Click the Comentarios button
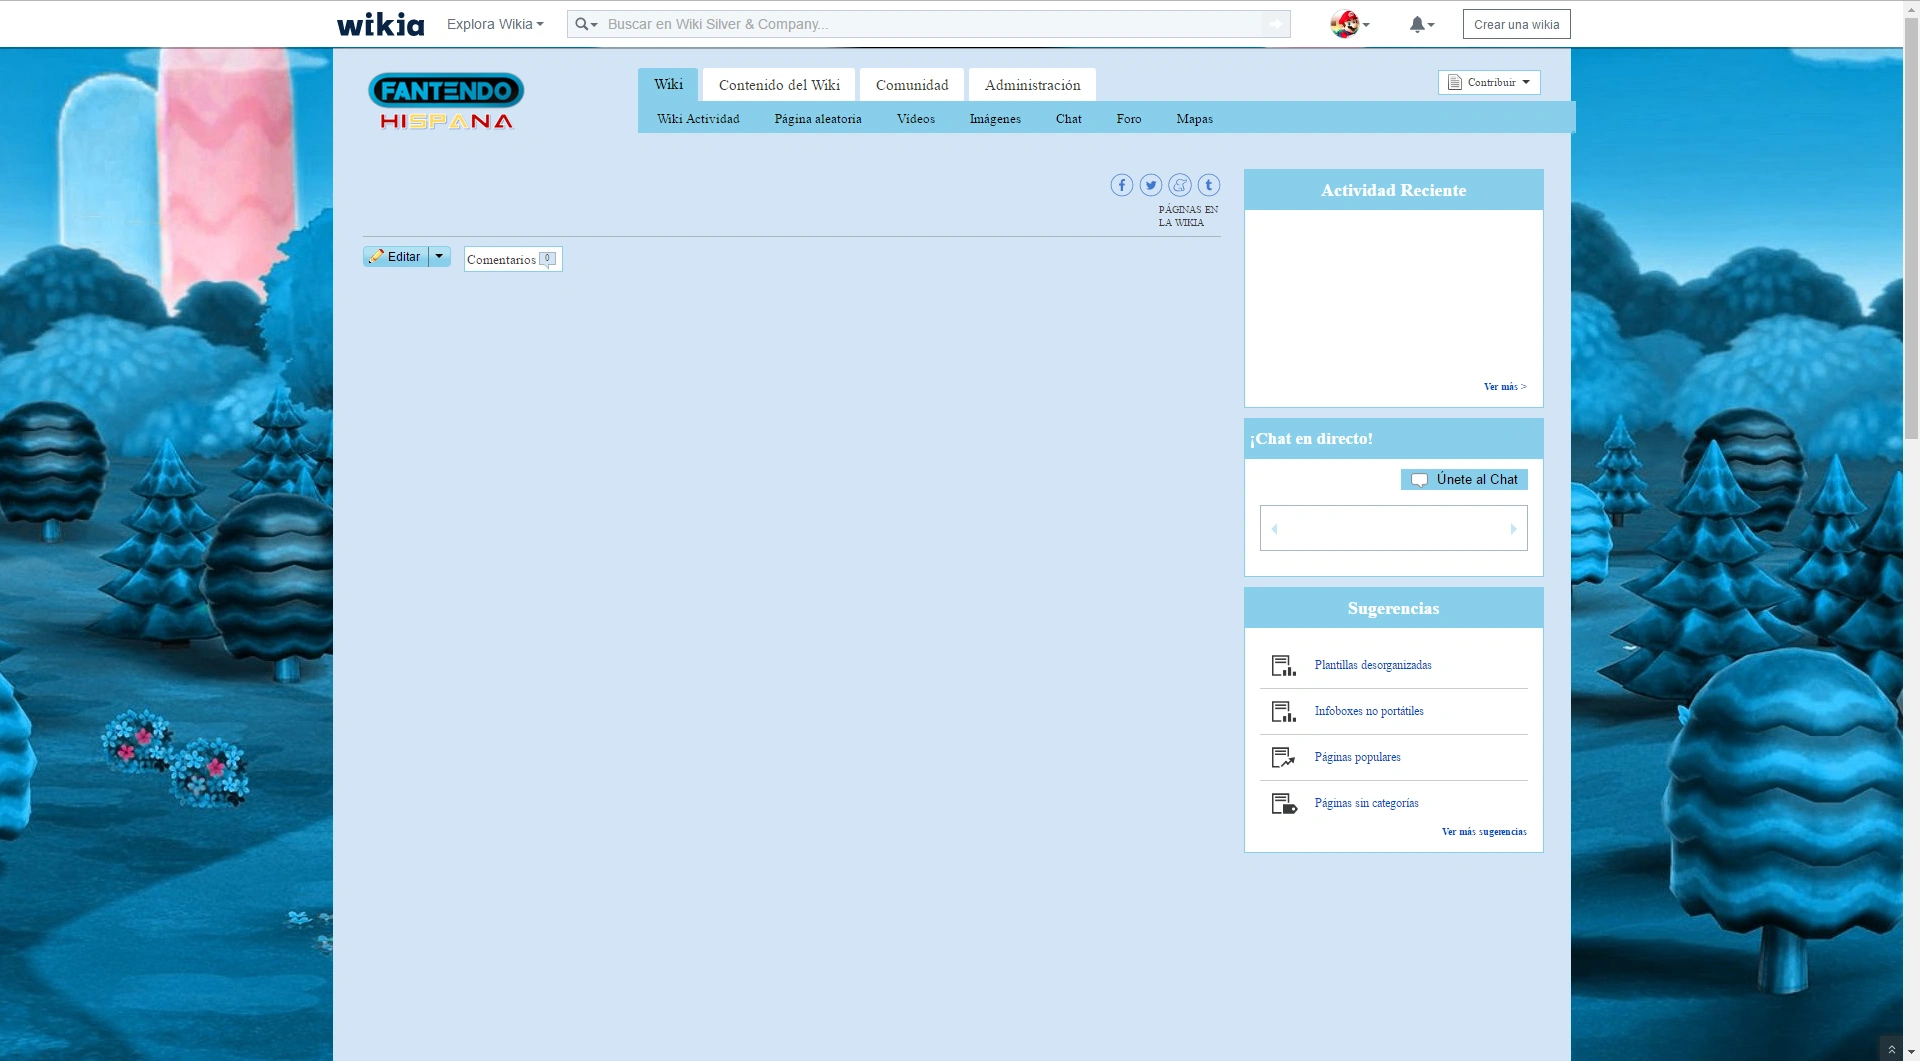This screenshot has height=1061, width=1920. (x=512, y=260)
